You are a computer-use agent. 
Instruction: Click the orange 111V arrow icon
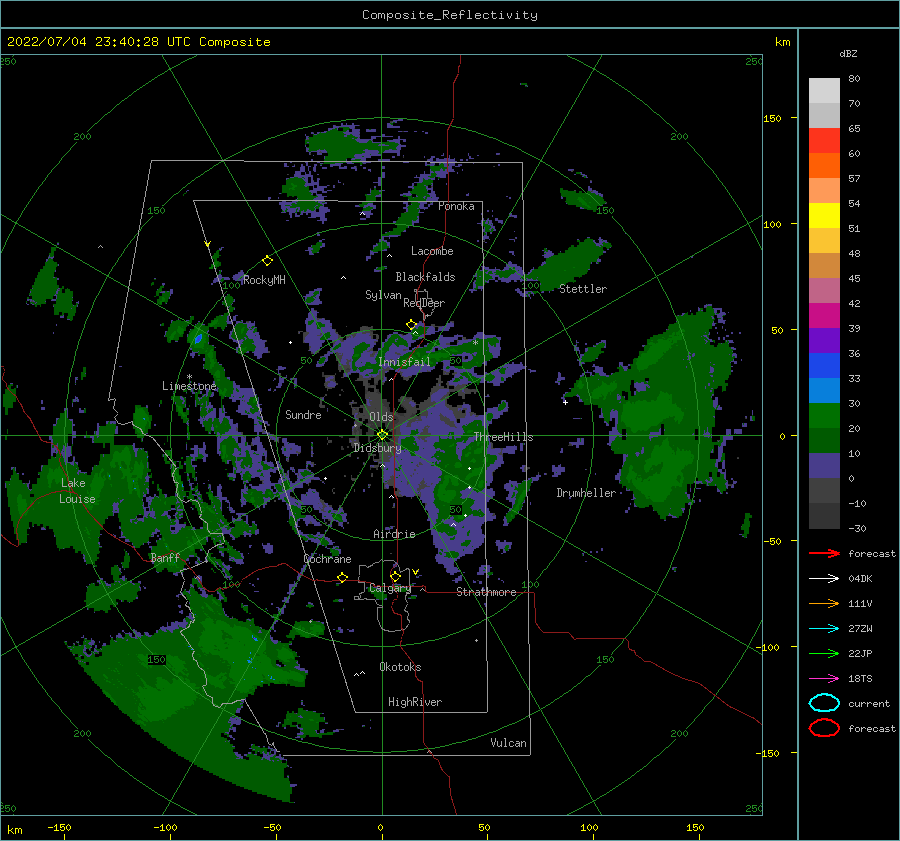pyautogui.click(x=824, y=603)
